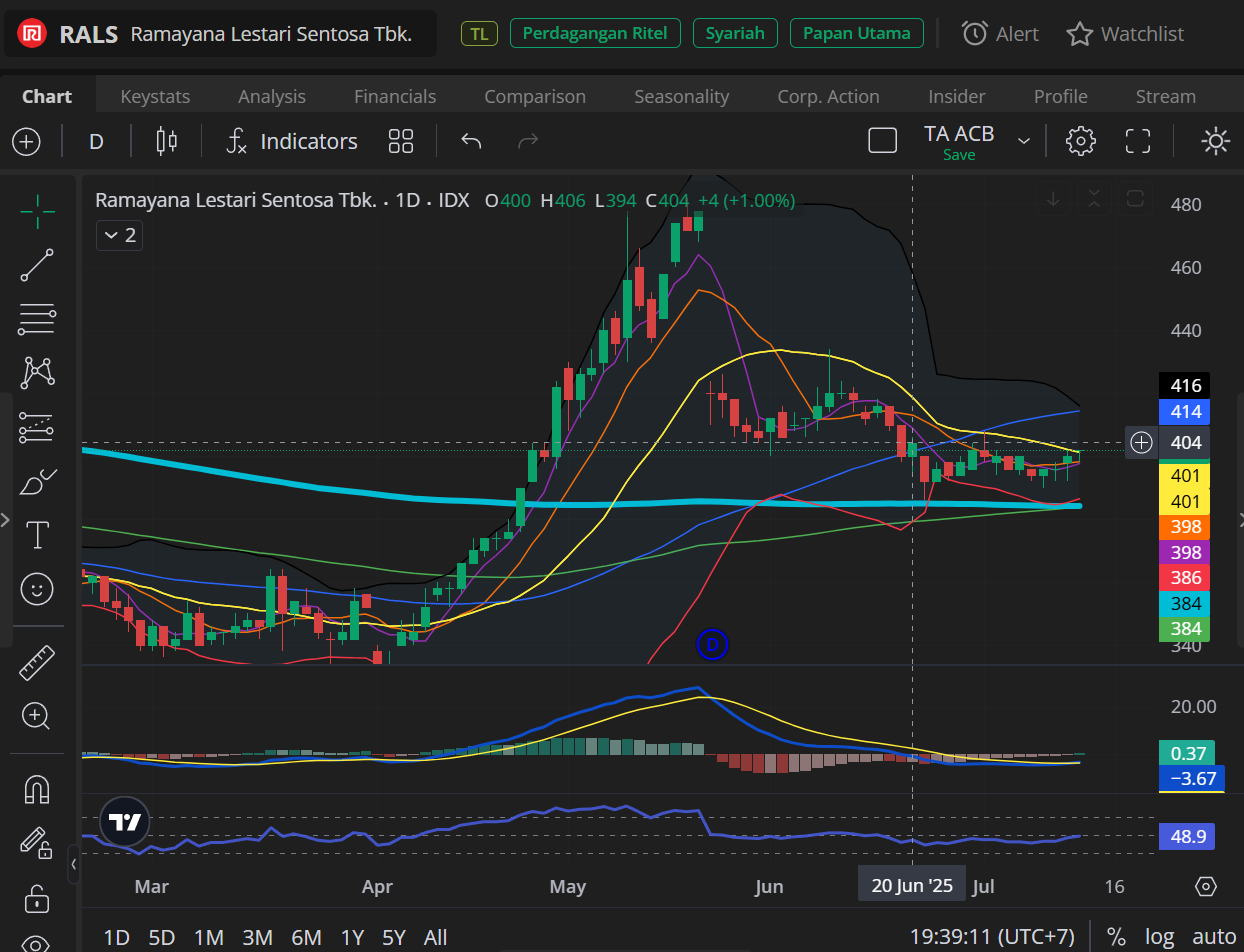The width and height of the screenshot is (1244, 952).
Task: Toggle hide all drawings eye icon
Action: coord(37,943)
